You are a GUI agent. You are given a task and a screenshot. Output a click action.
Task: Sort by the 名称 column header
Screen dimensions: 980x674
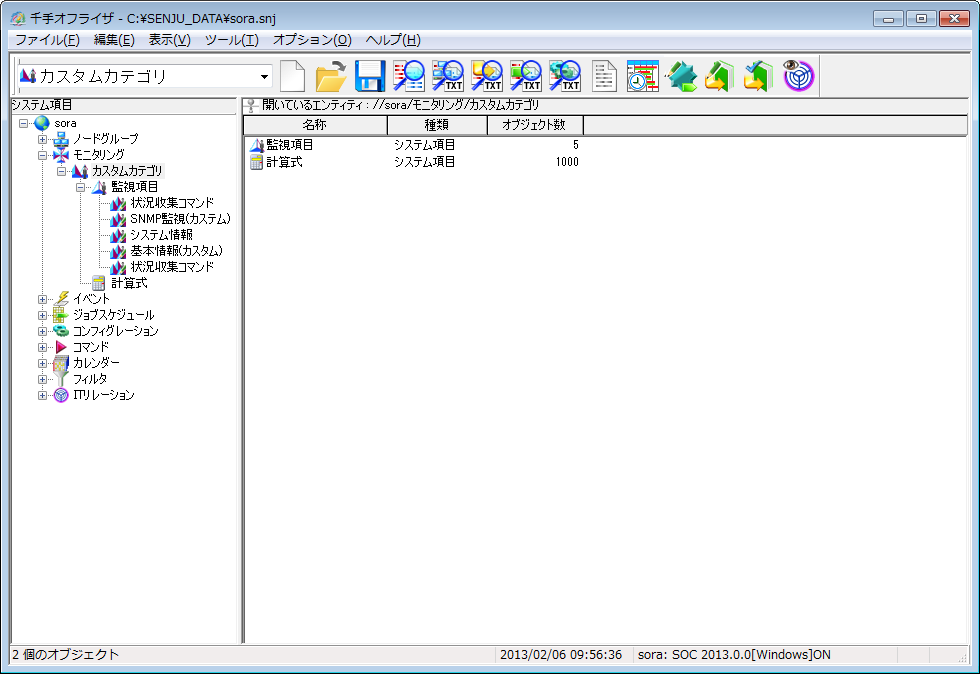315,125
